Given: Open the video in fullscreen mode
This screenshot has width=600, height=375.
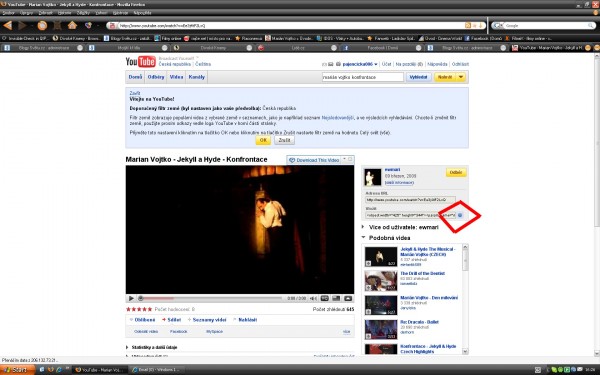Looking at the screenshot, I should click(x=348, y=298).
